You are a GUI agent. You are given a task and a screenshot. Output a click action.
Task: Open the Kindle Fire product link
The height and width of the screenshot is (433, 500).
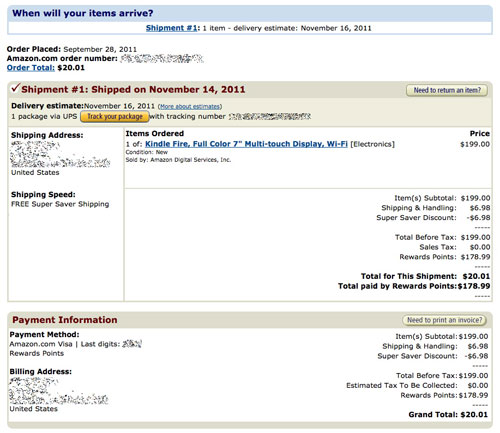[x=246, y=144]
